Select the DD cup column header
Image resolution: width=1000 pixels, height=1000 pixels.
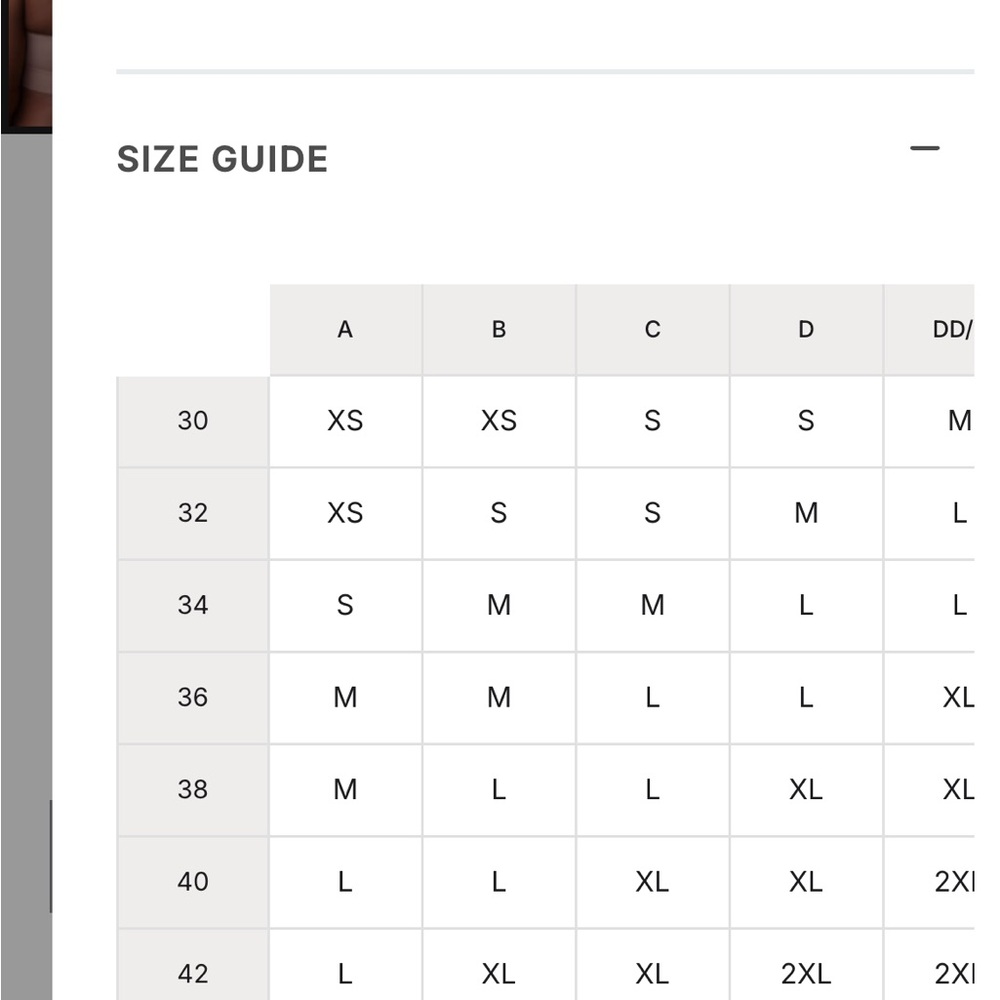click(x=929, y=330)
